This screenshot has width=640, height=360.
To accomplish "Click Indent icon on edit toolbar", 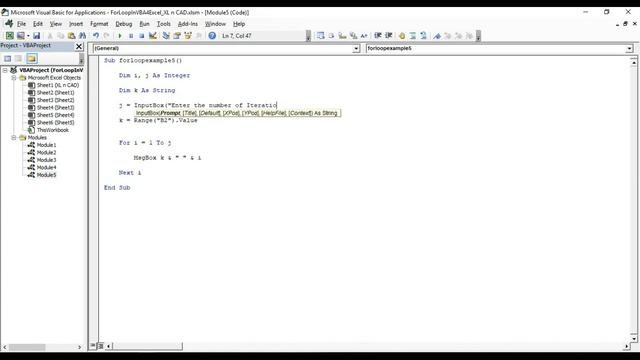I will tap(378, 36).
